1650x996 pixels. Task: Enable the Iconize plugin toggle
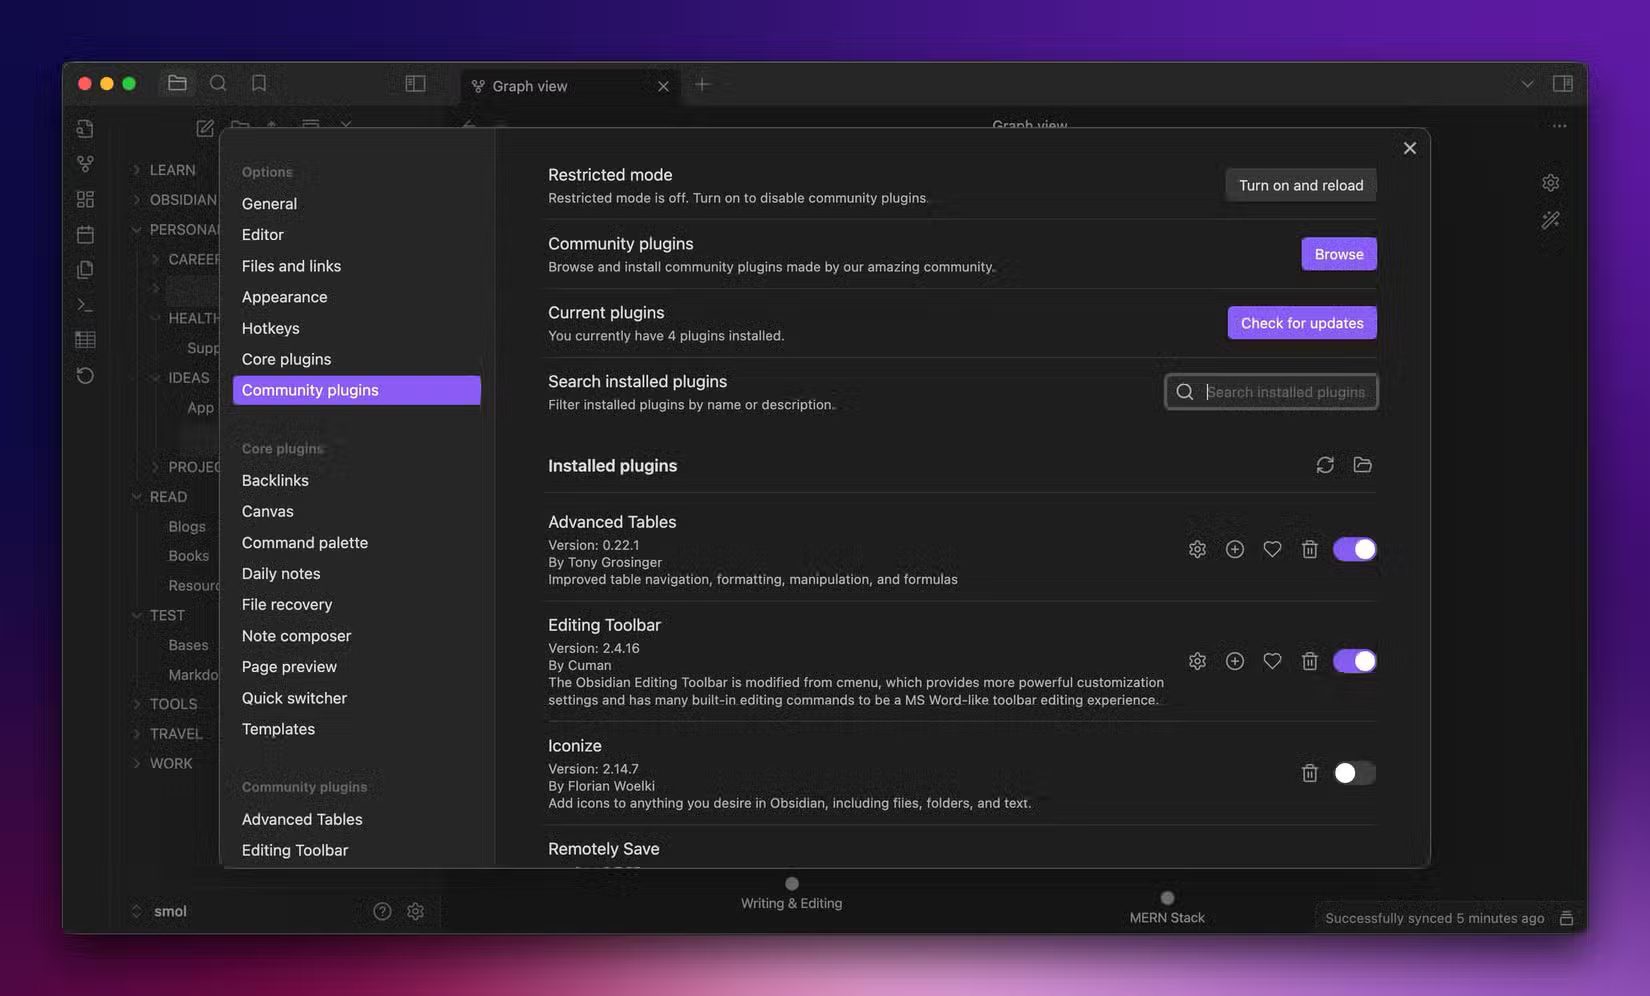(1354, 772)
